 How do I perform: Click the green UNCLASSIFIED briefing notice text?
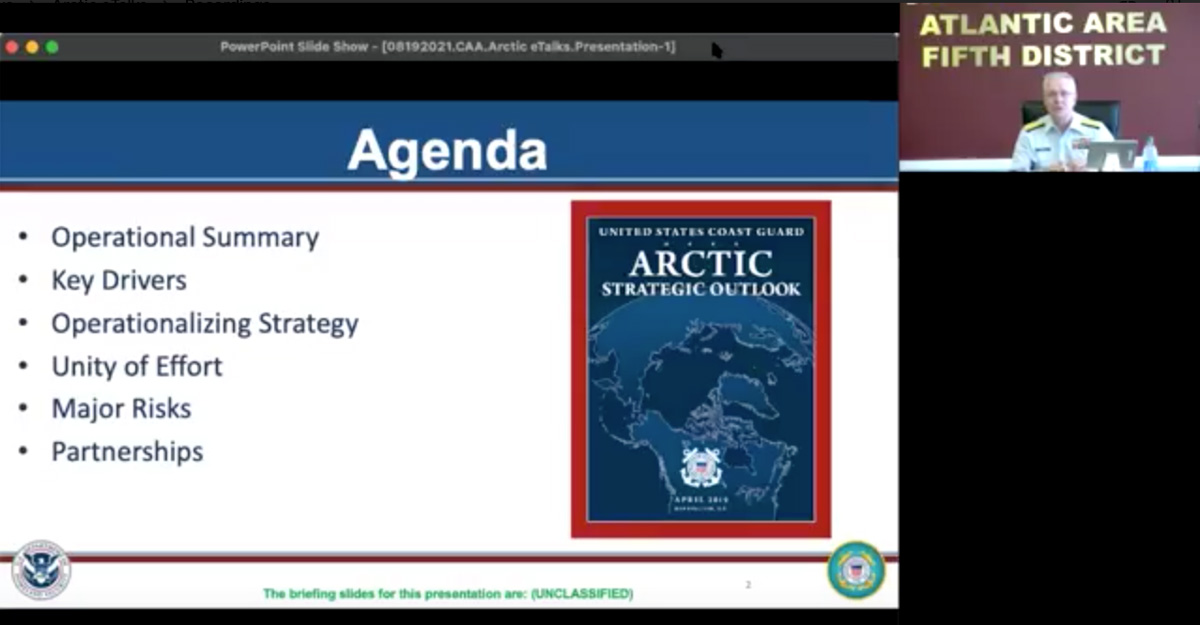[x=447, y=594]
